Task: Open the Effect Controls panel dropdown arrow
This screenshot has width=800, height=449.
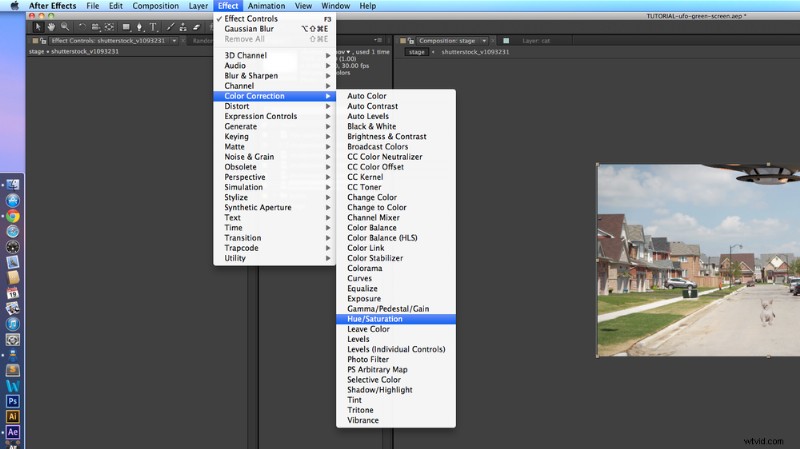Action: (x=174, y=41)
